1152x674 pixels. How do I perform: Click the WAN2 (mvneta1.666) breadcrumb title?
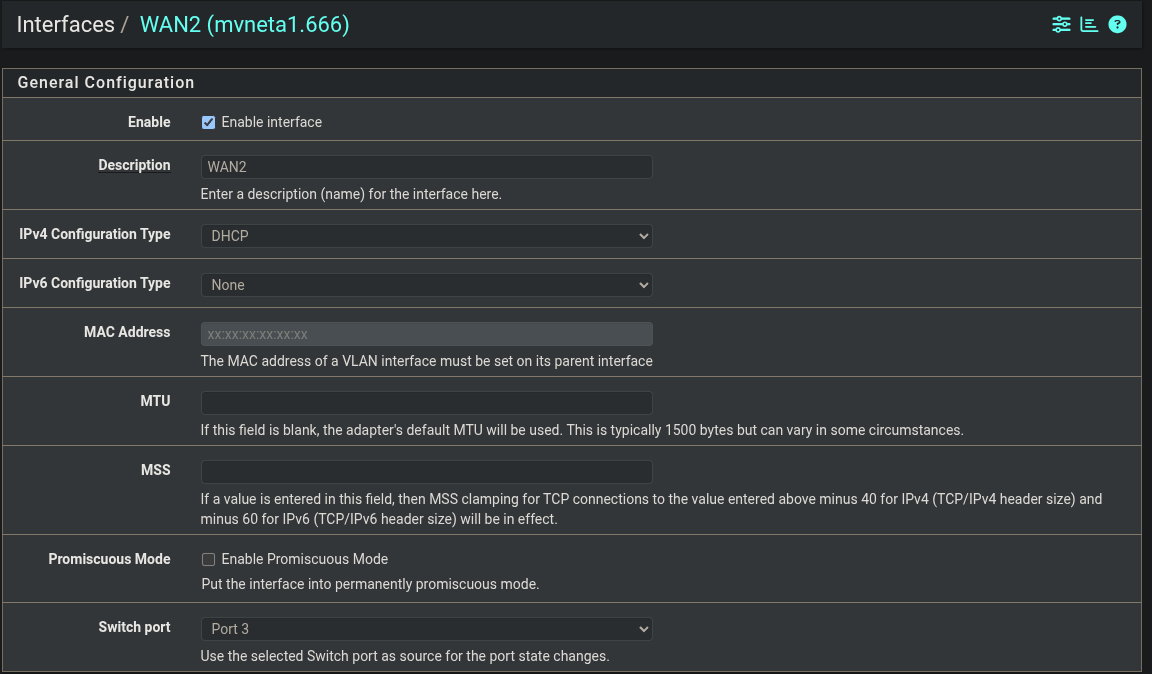click(244, 25)
